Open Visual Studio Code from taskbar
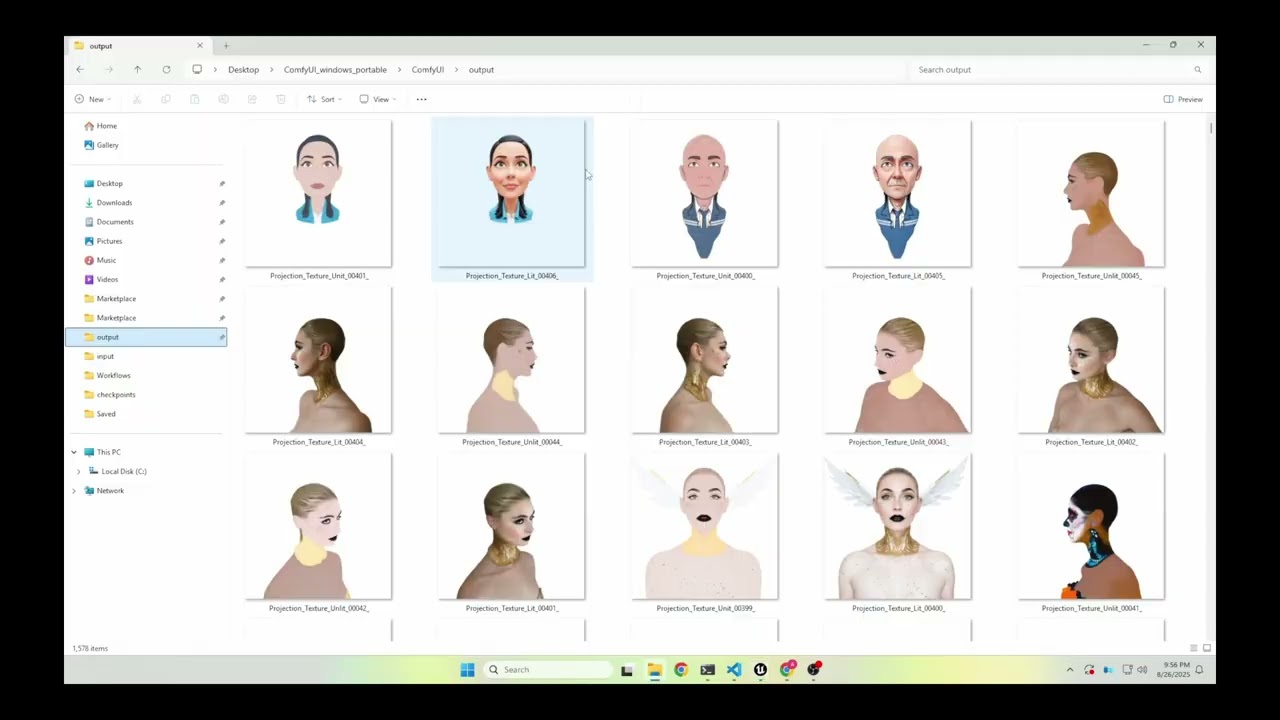Viewport: 1280px width, 720px height. (x=734, y=670)
